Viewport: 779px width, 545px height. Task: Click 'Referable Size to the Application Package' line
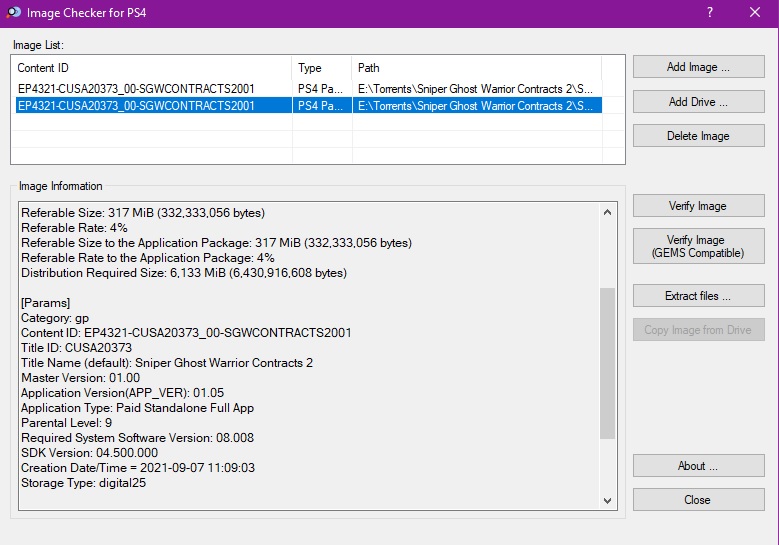point(217,242)
